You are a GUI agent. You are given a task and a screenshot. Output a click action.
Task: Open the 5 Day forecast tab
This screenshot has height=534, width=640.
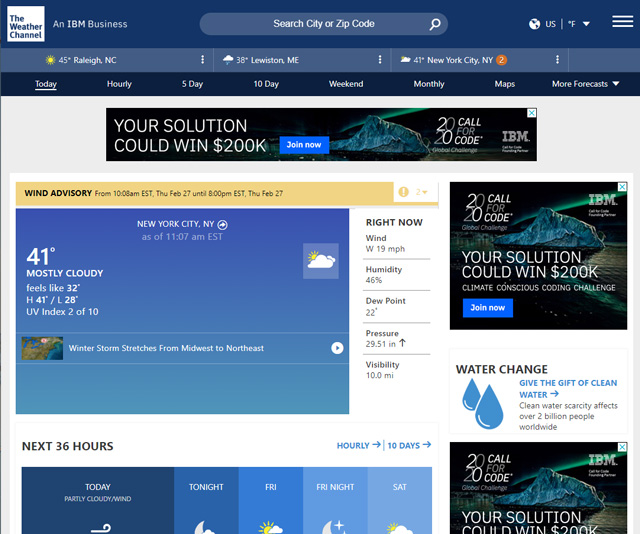point(192,84)
